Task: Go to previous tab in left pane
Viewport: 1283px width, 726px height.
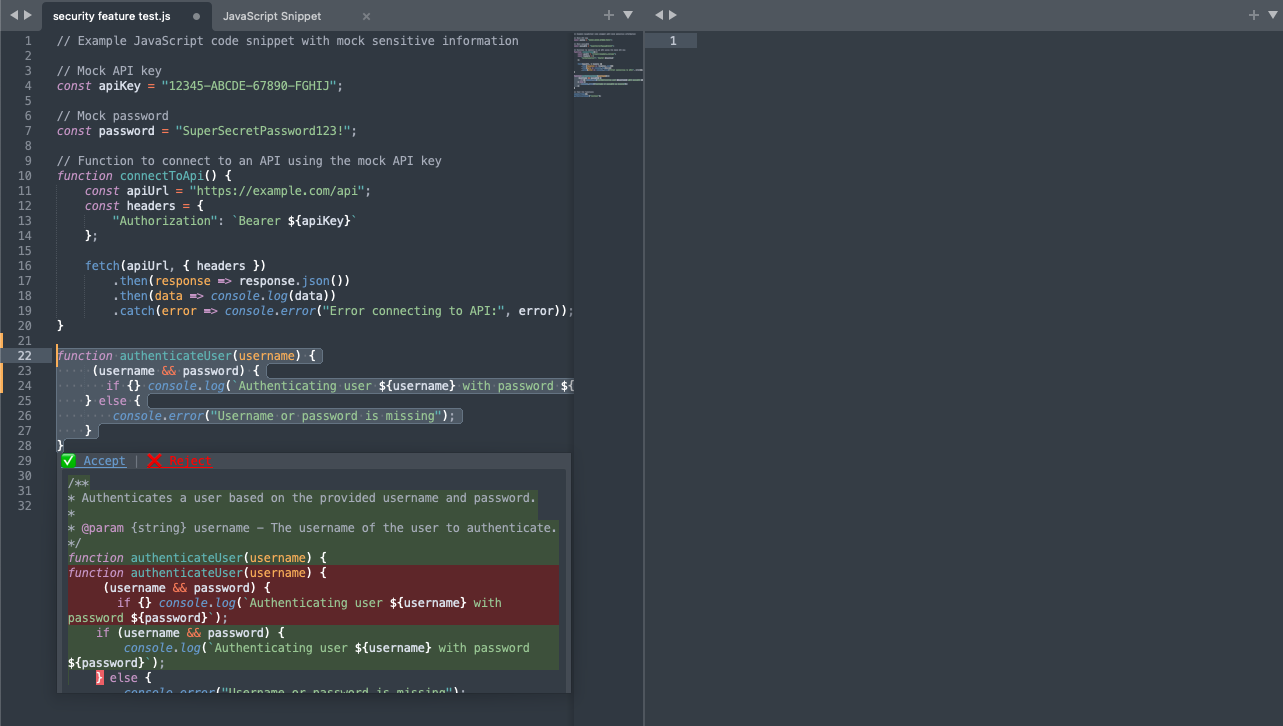Action: tap(13, 15)
